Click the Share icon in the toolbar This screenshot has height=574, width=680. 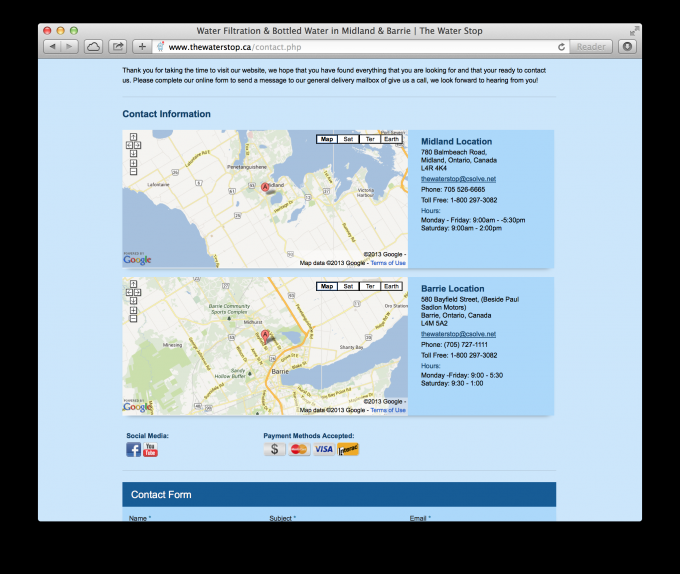(118, 46)
